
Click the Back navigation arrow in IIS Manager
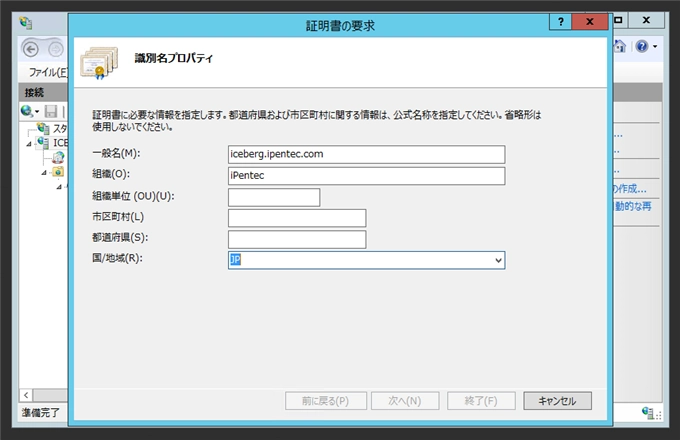(x=31, y=49)
